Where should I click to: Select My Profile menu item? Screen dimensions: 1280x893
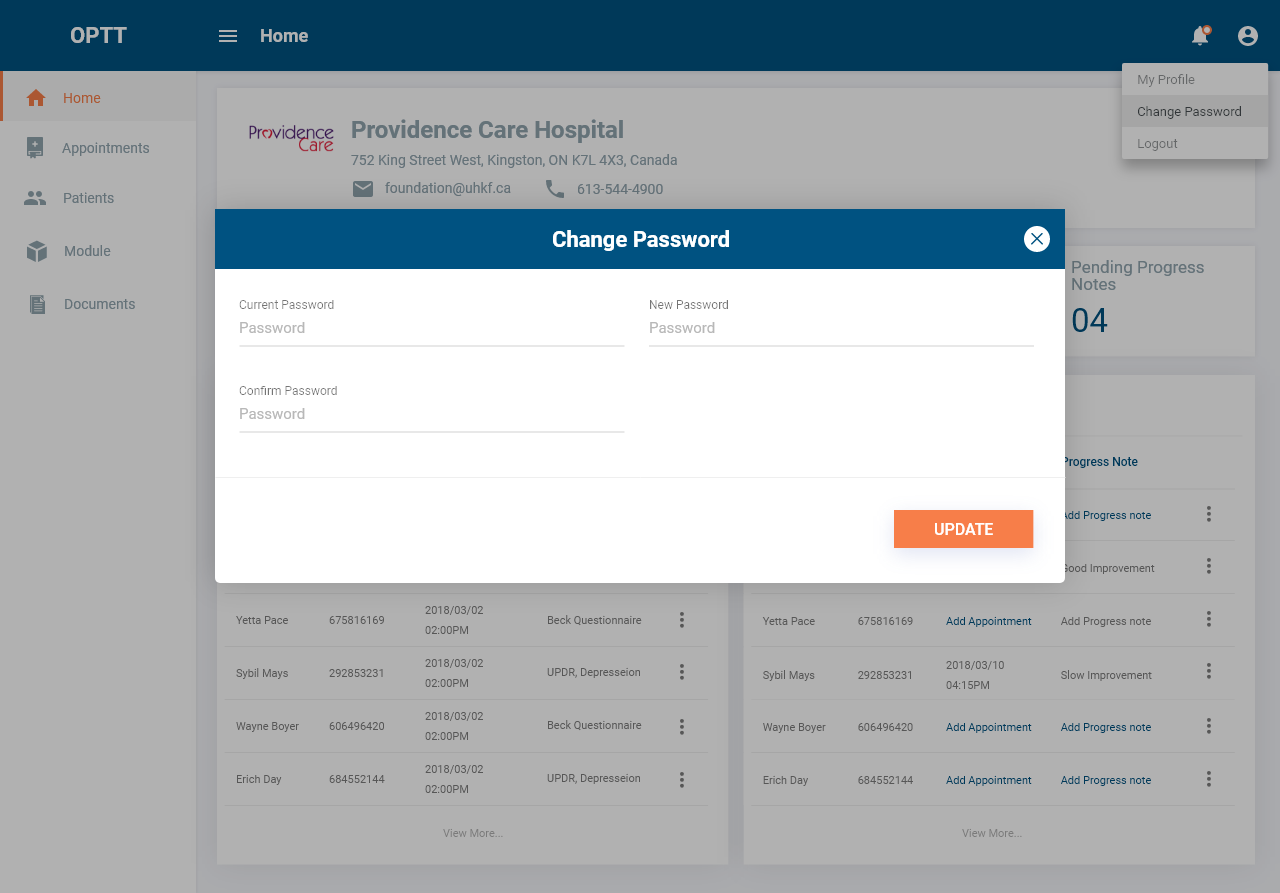click(x=1166, y=80)
